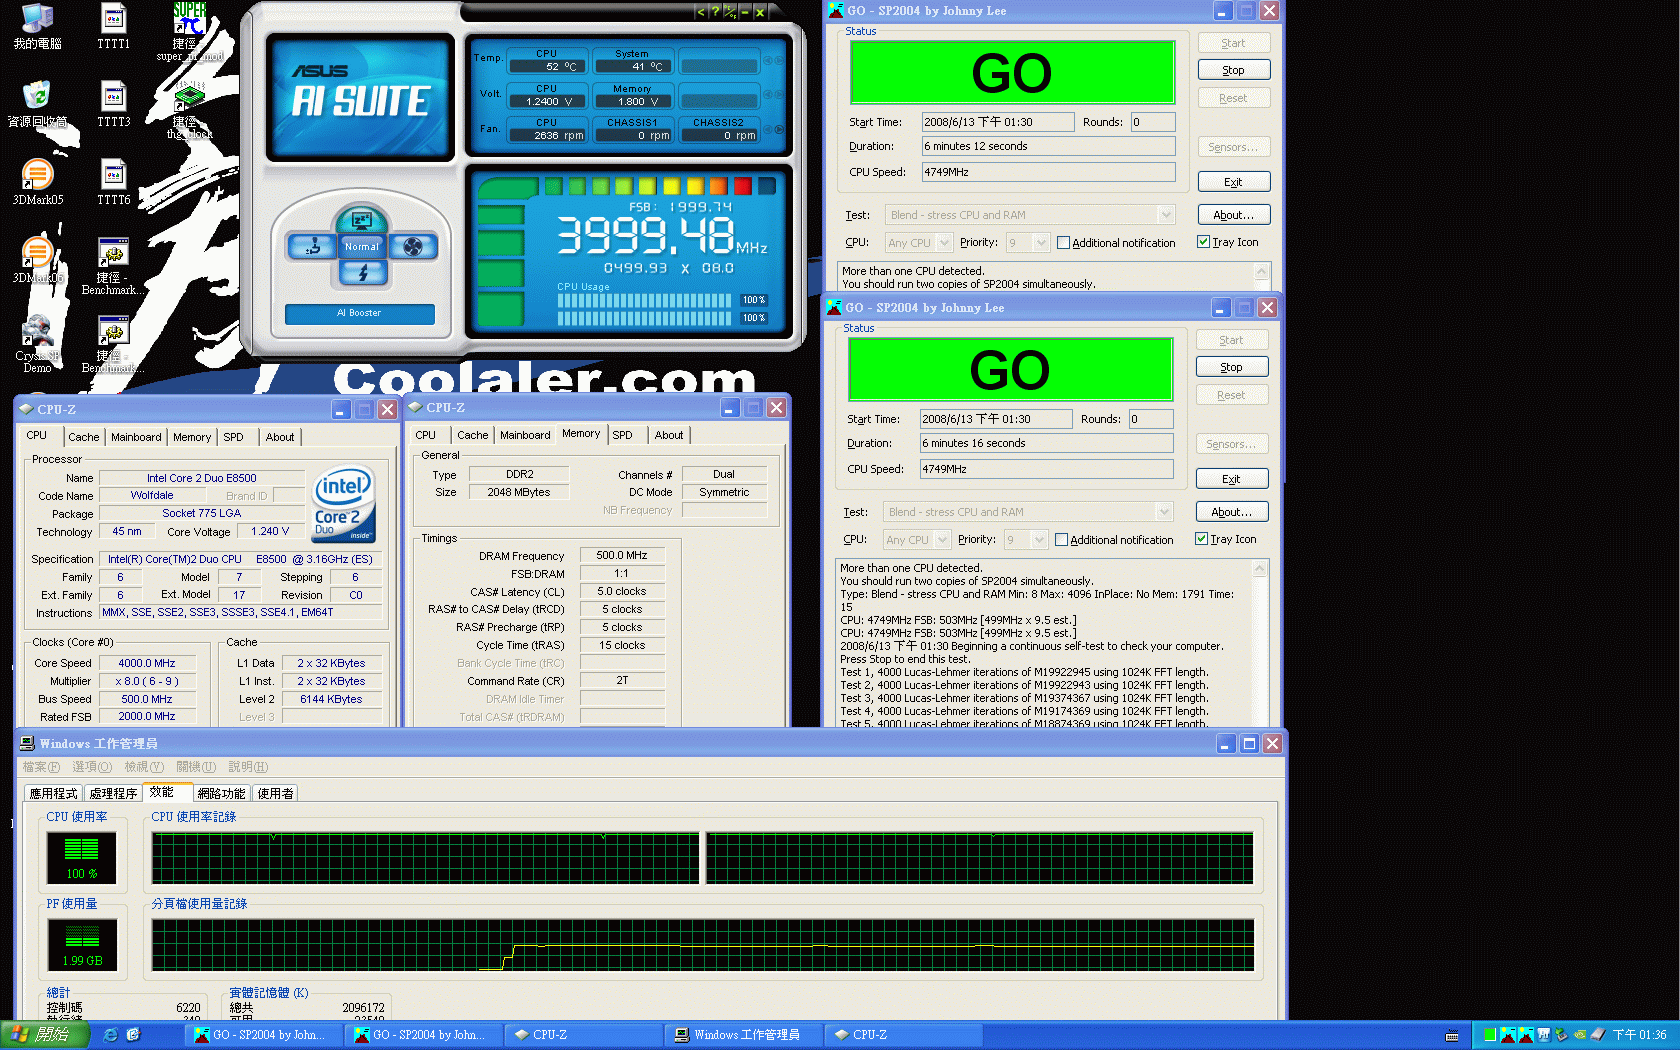Open Any CPU dropdown in upper SP2004 window
The height and width of the screenshot is (1050, 1680).
tap(944, 243)
